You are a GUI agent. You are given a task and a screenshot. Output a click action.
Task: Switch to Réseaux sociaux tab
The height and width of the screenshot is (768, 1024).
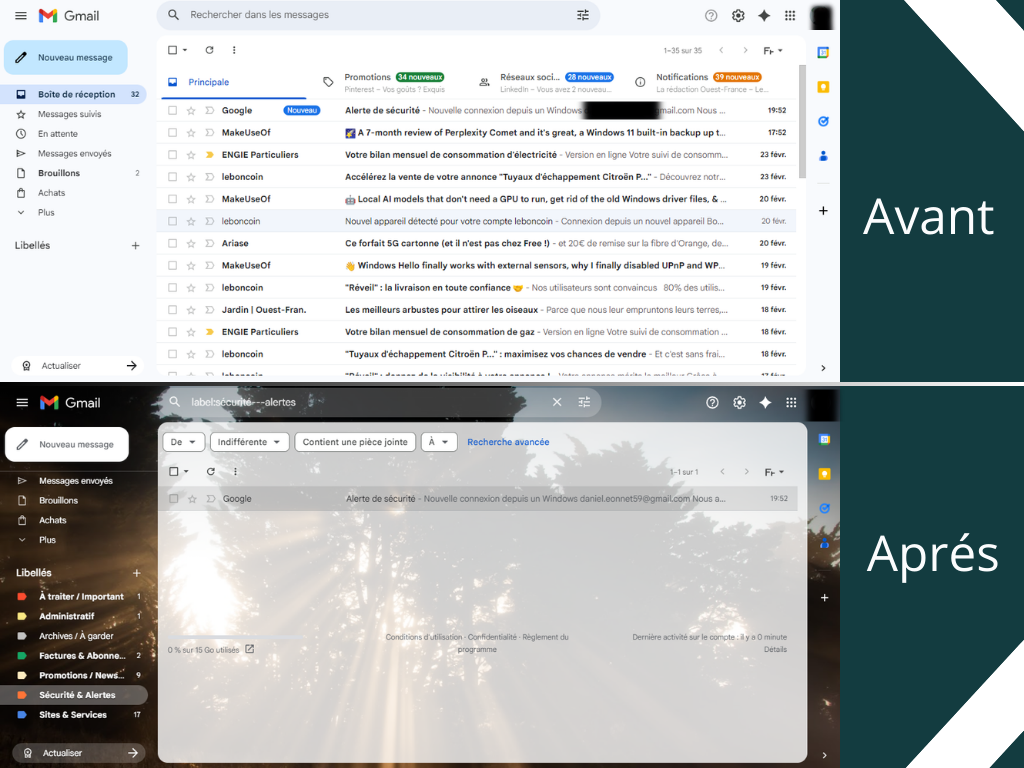click(547, 82)
